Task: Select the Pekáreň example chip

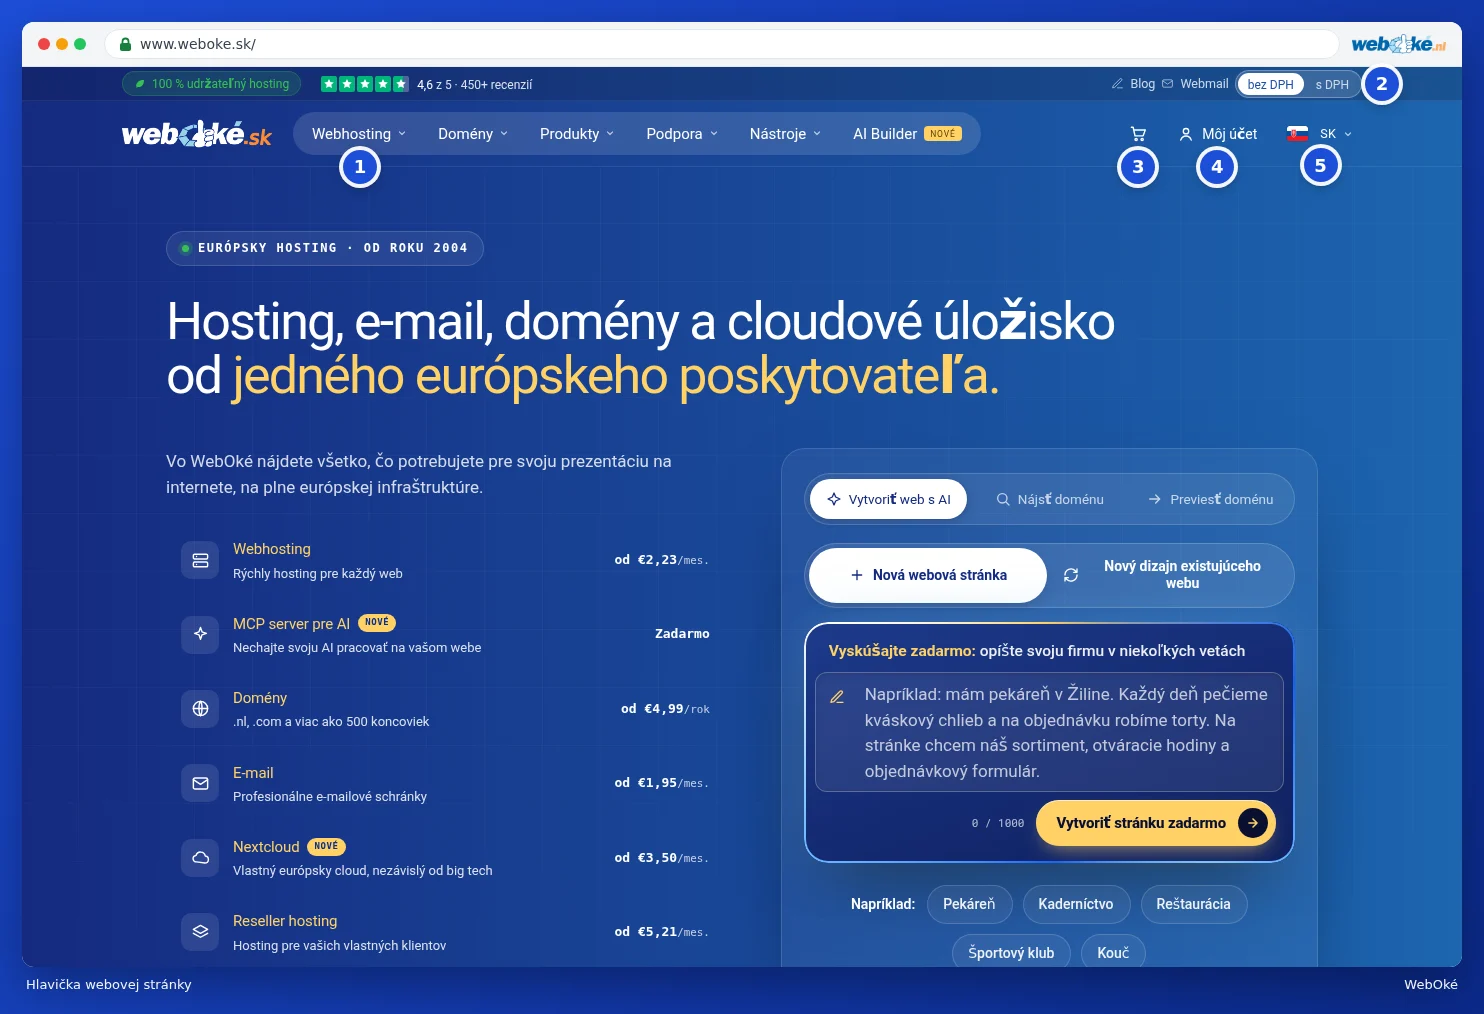Action: 969,904
